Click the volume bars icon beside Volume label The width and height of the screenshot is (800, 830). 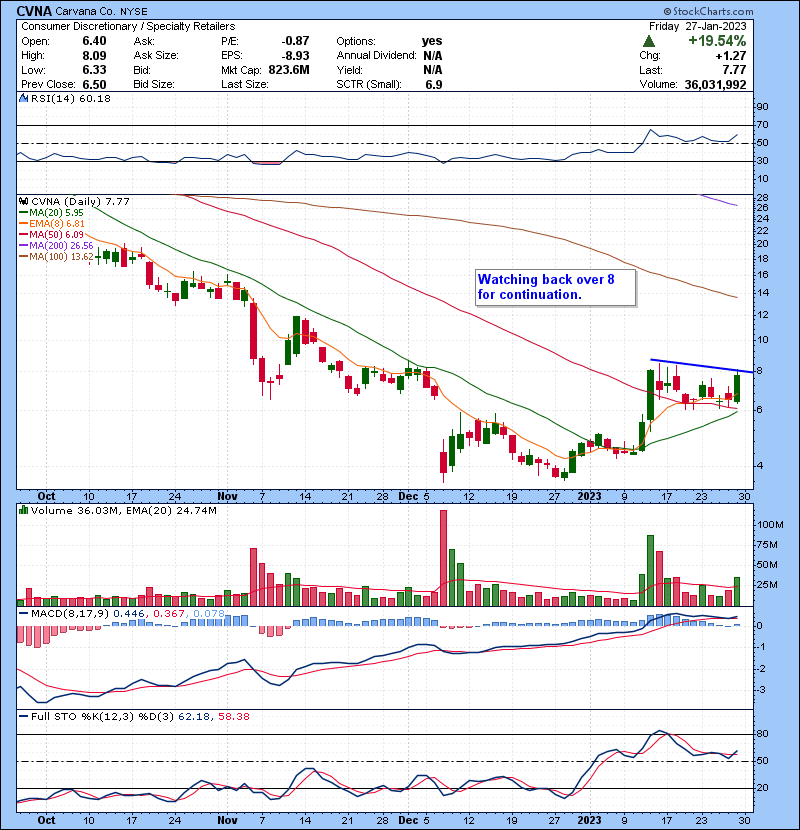point(23,510)
